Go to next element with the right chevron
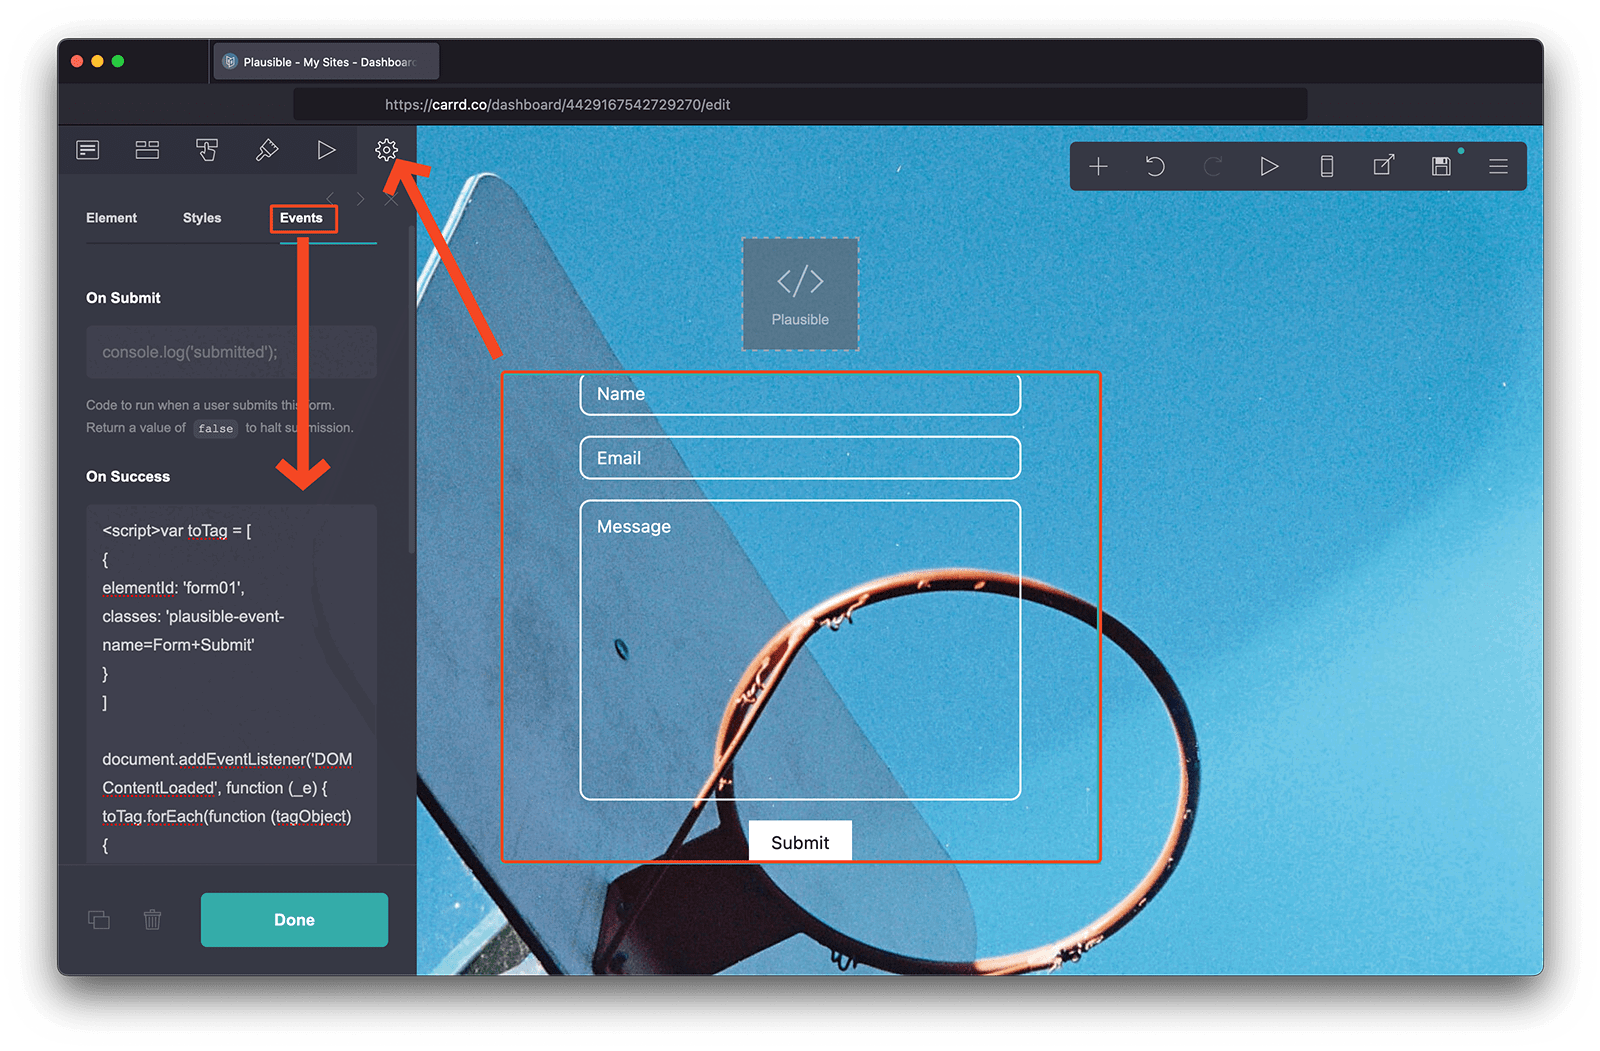The image size is (1600, 1051). (x=360, y=199)
